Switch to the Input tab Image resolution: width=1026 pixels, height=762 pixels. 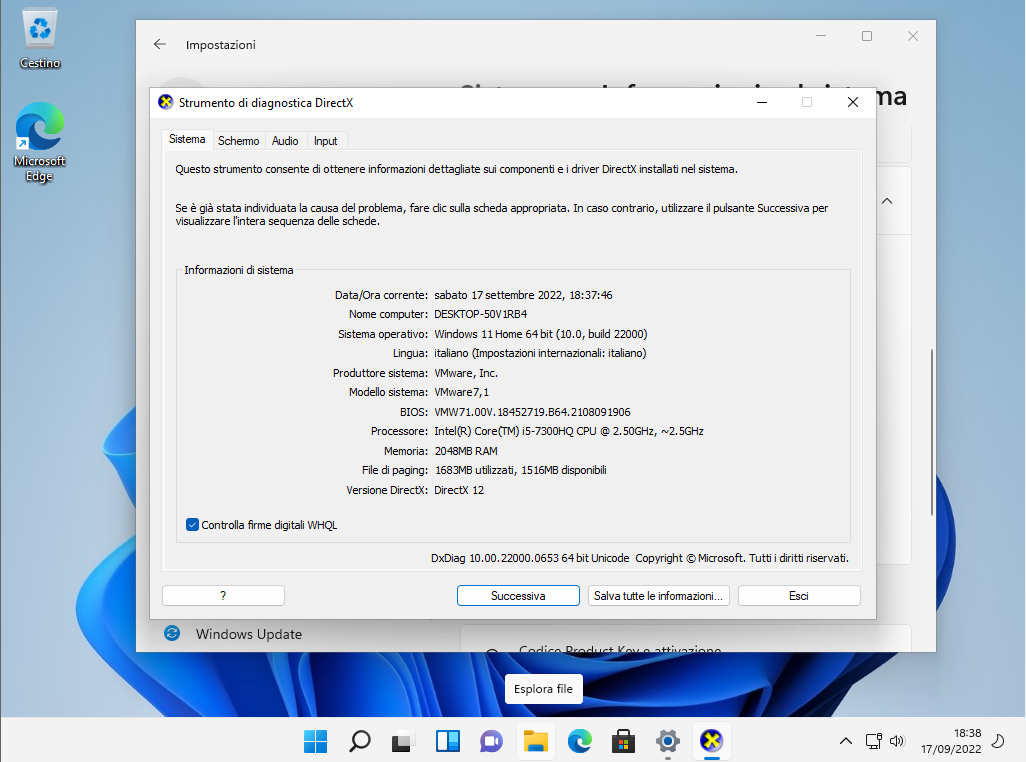[x=325, y=141]
